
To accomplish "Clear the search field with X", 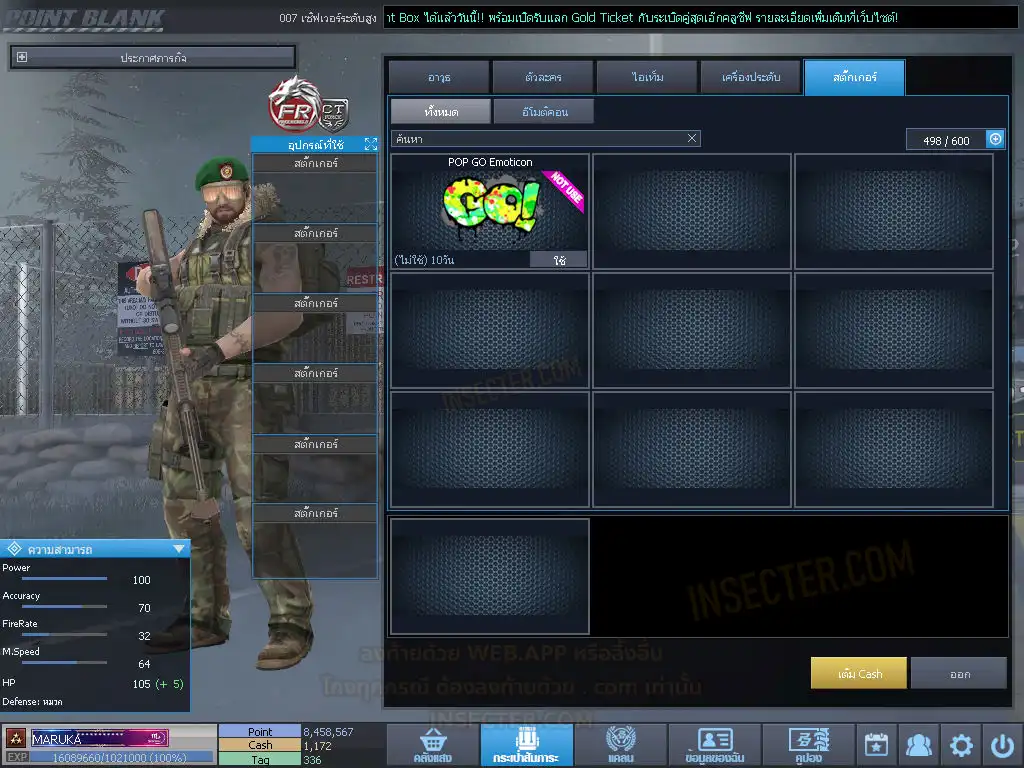I will tap(692, 139).
